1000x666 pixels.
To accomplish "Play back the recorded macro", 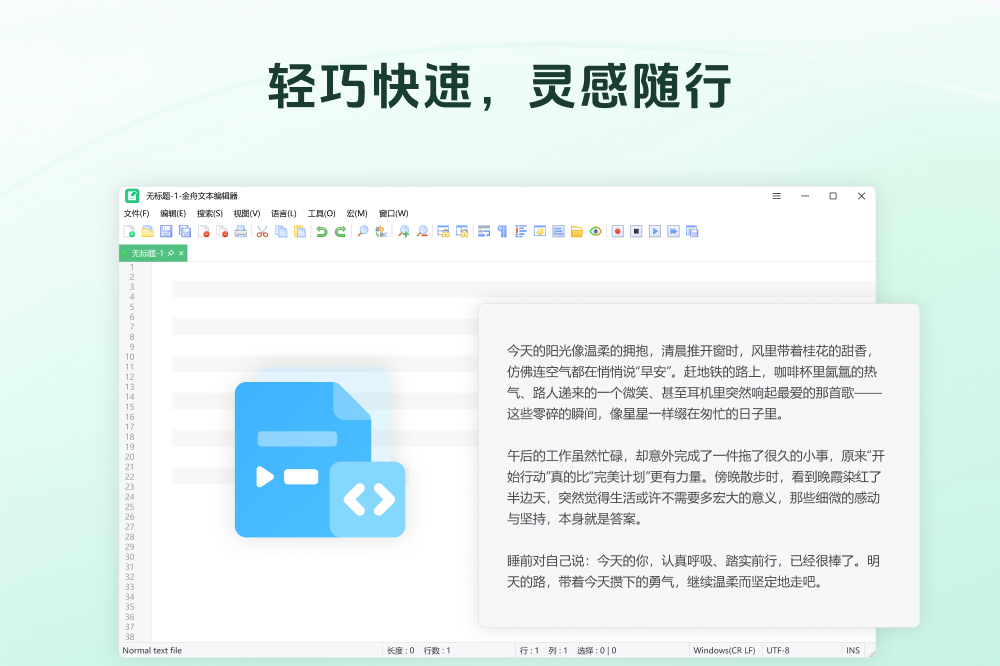I will click(x=655, y=231).
